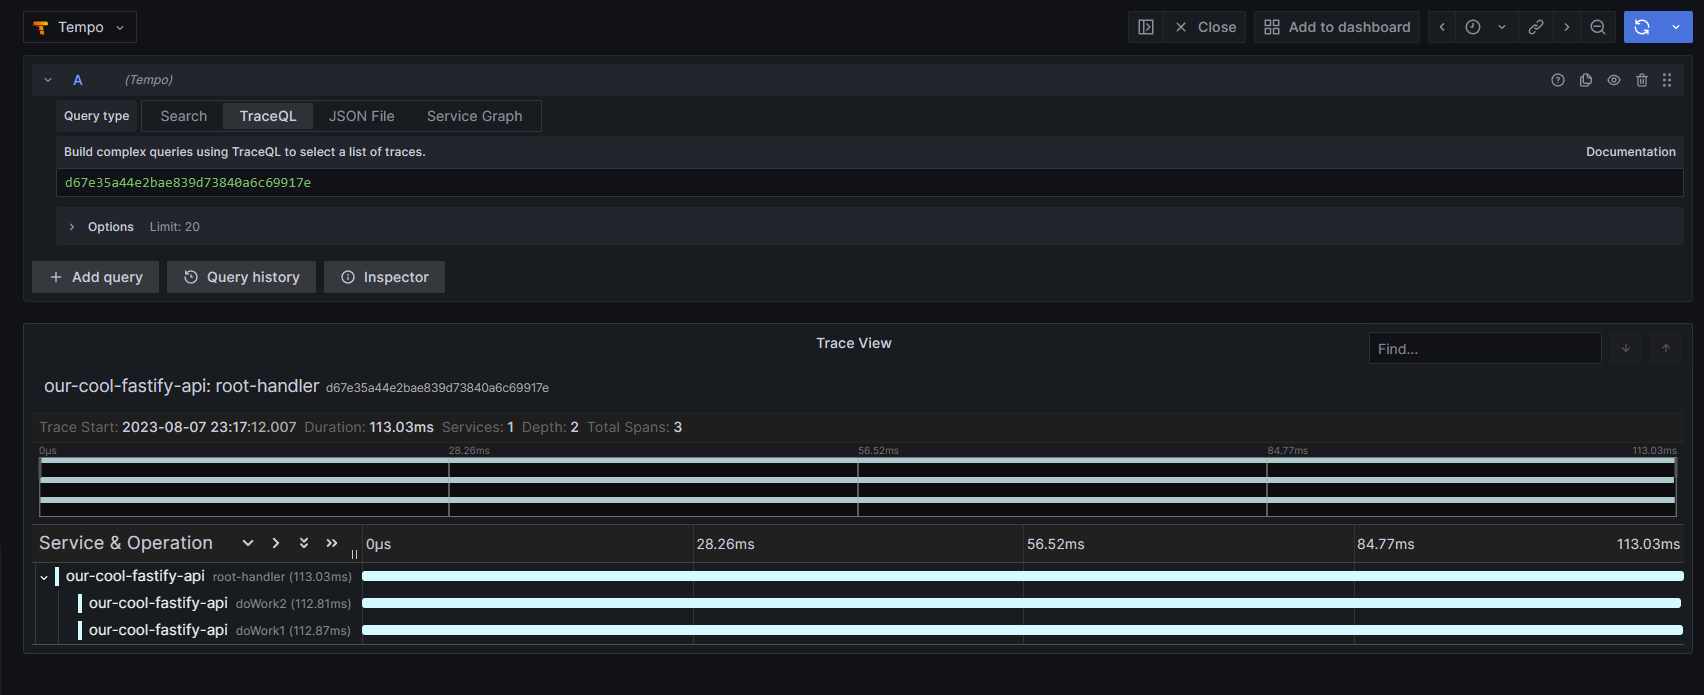
Task: Toggle split pane view icon
Action: pos(1146,27)
